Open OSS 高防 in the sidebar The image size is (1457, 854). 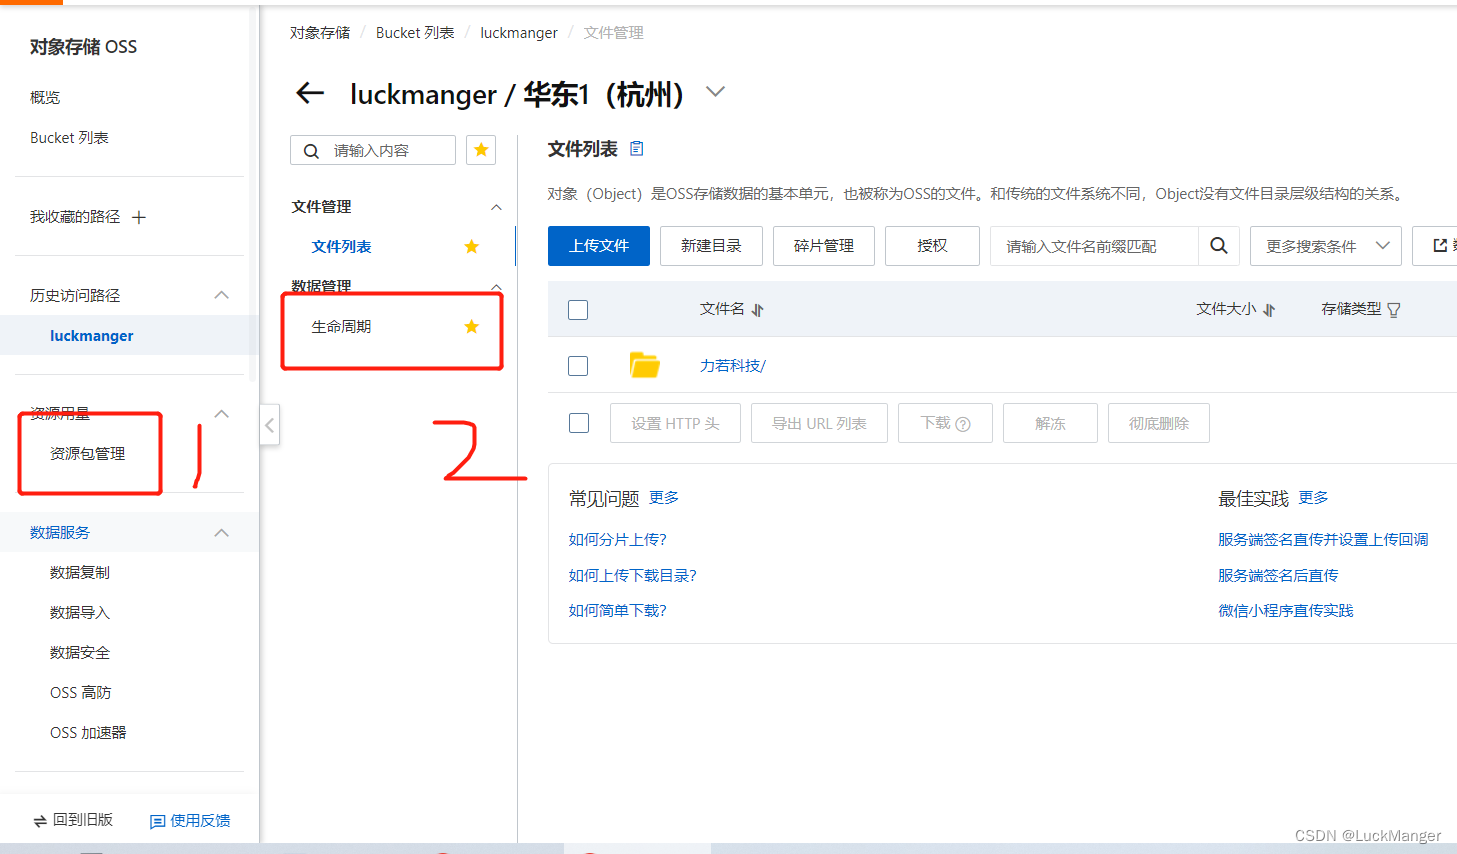(80, 692)
